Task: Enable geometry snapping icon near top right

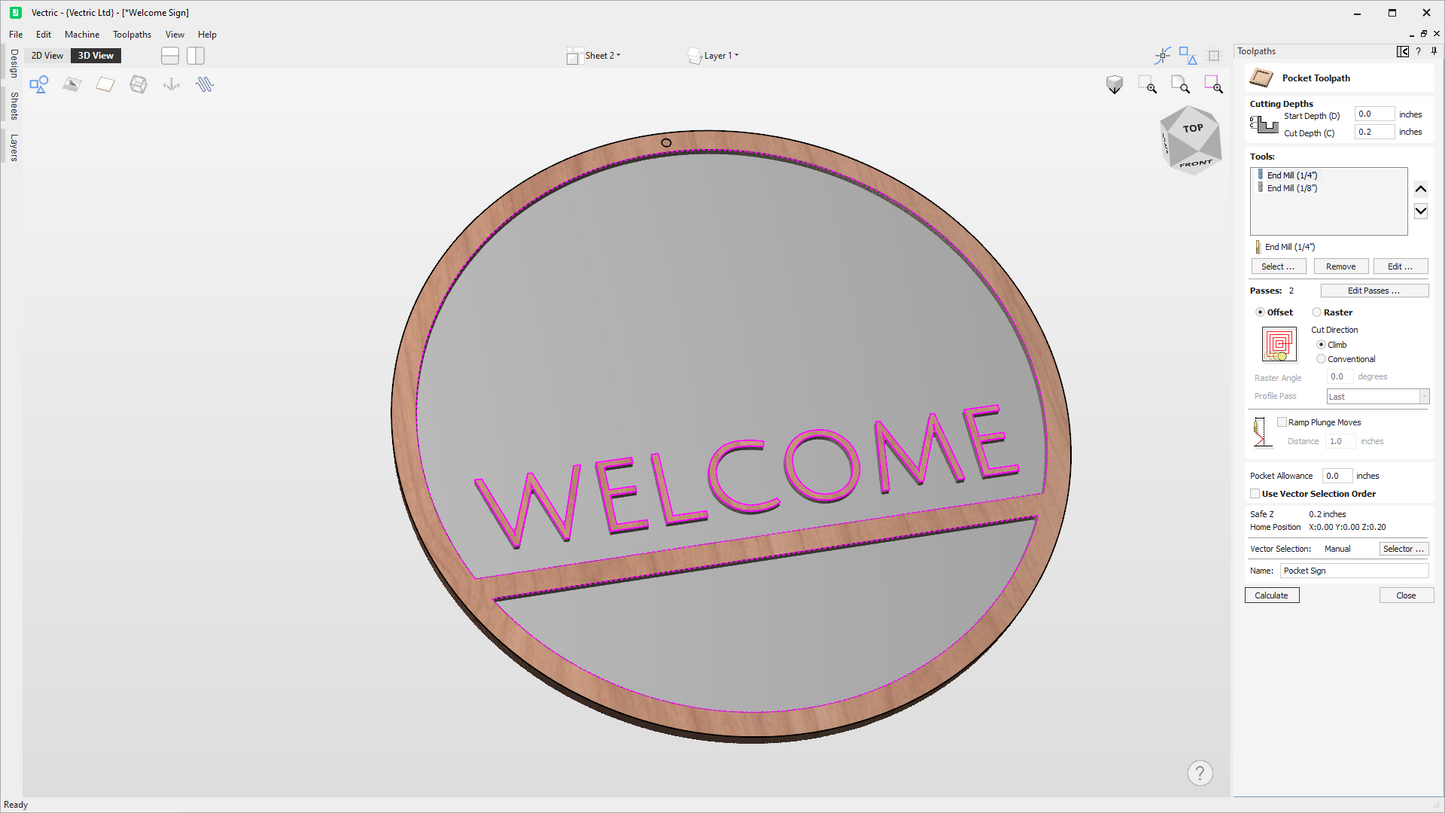Action: tap(1186, 55)
